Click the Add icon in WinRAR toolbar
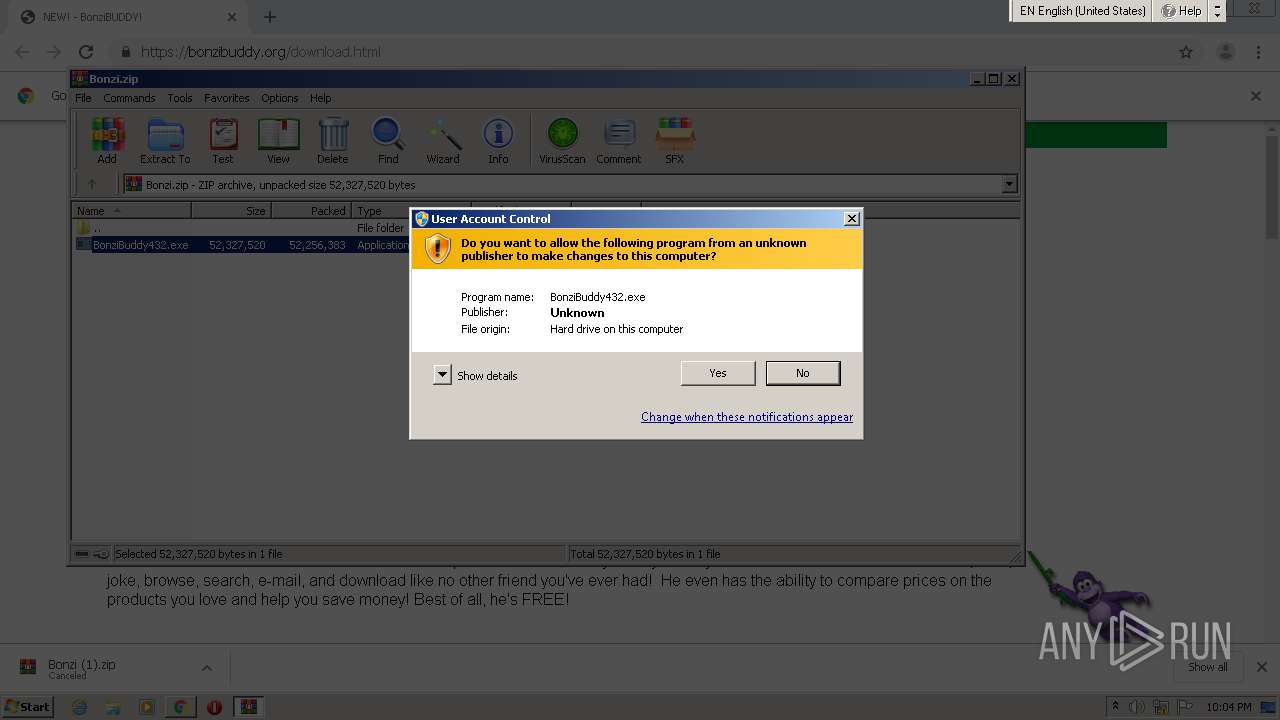Image resolution: width=1280 pixels, height=720 pixels. click(107, 141)
